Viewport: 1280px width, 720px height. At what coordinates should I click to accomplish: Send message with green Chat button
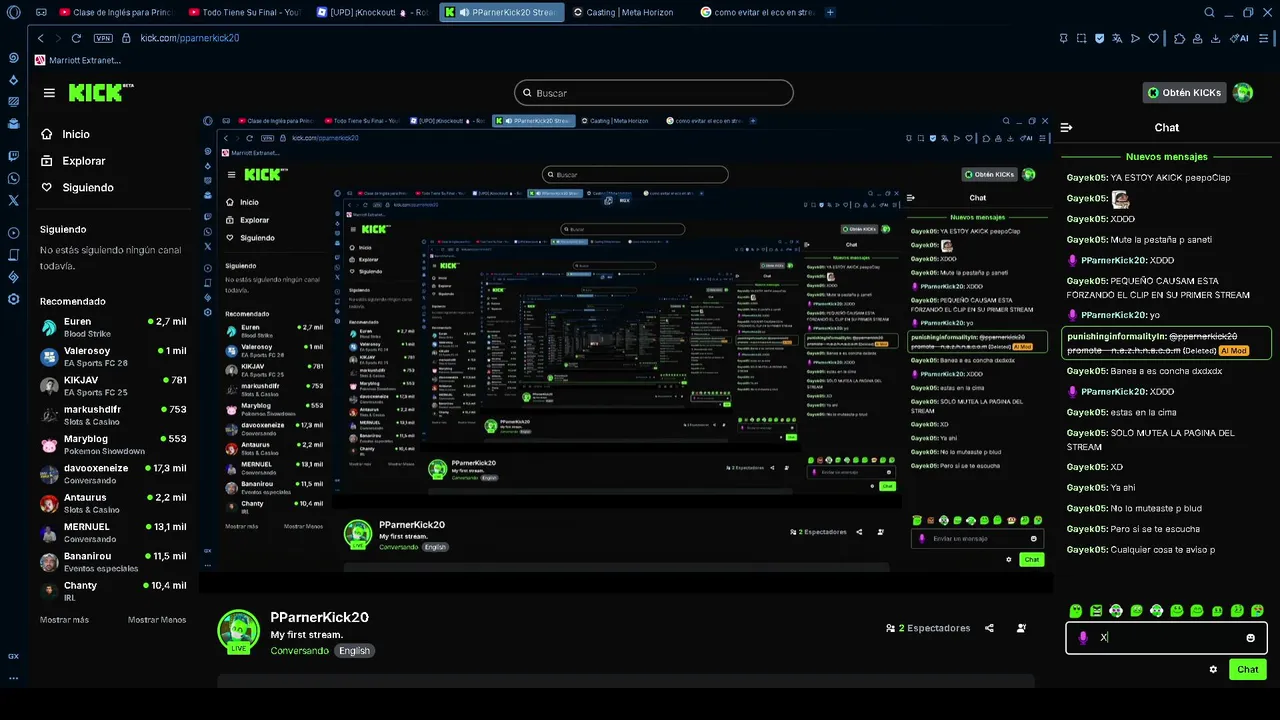coord(1248,669)
